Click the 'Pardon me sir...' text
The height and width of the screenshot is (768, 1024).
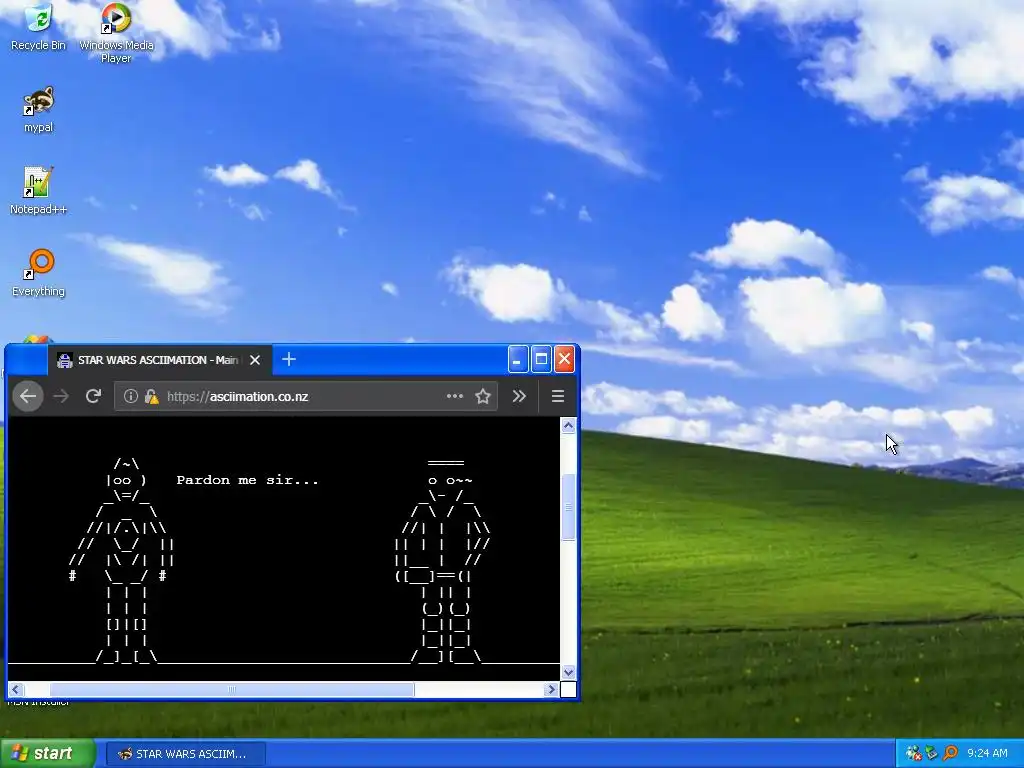[248, 480]
